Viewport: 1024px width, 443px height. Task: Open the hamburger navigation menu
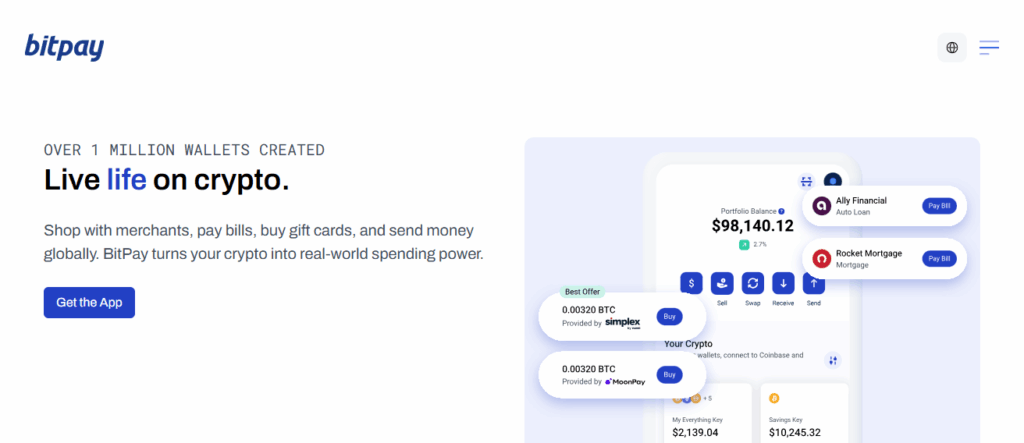[x=989, y=47]
